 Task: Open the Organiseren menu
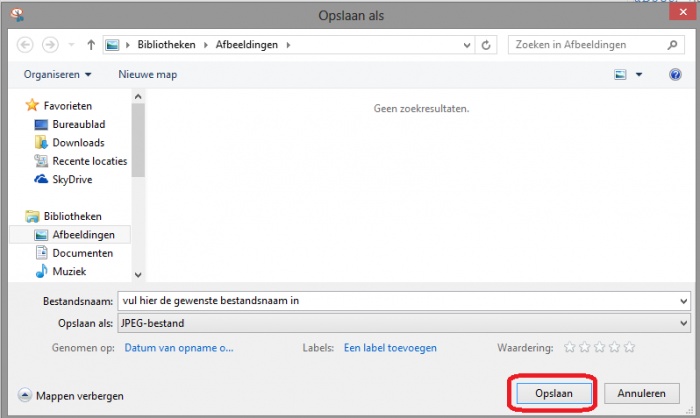[x=57, y=75]
